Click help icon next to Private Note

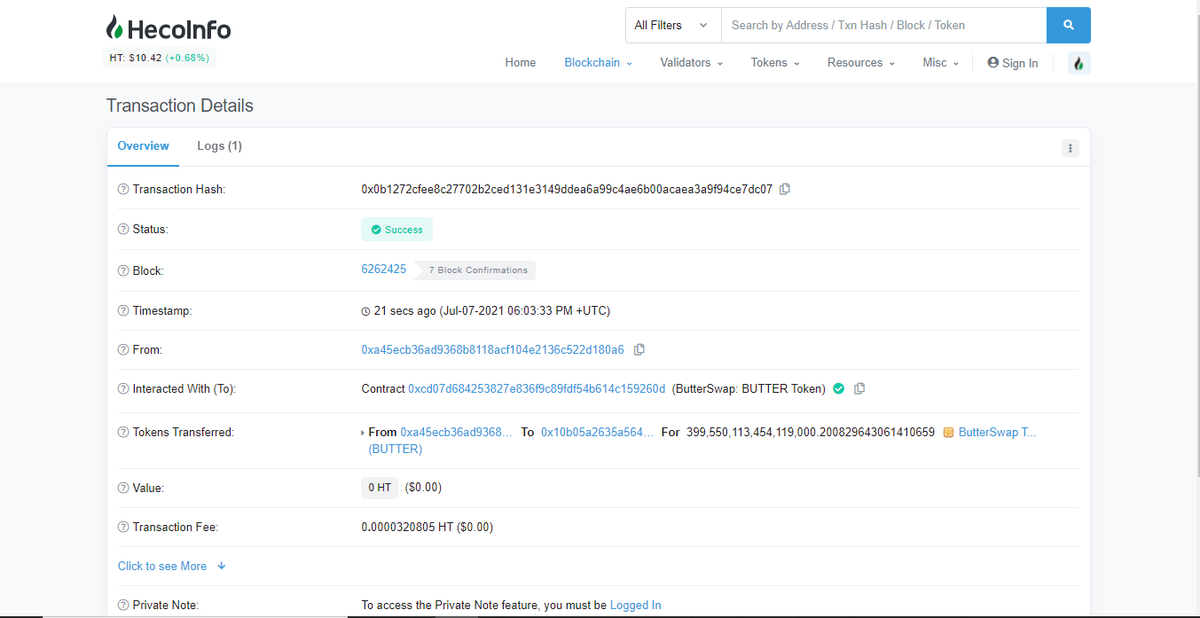[123, 605]
